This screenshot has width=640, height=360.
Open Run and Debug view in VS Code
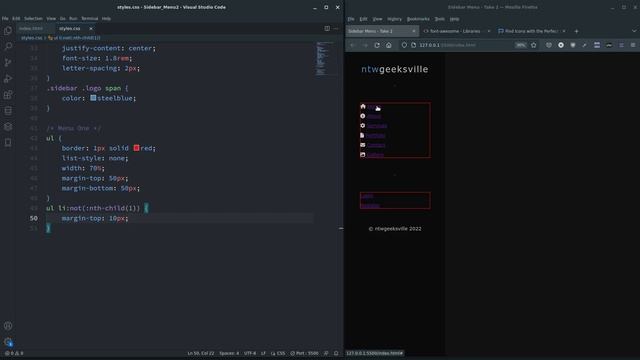[x=8, y=78]
